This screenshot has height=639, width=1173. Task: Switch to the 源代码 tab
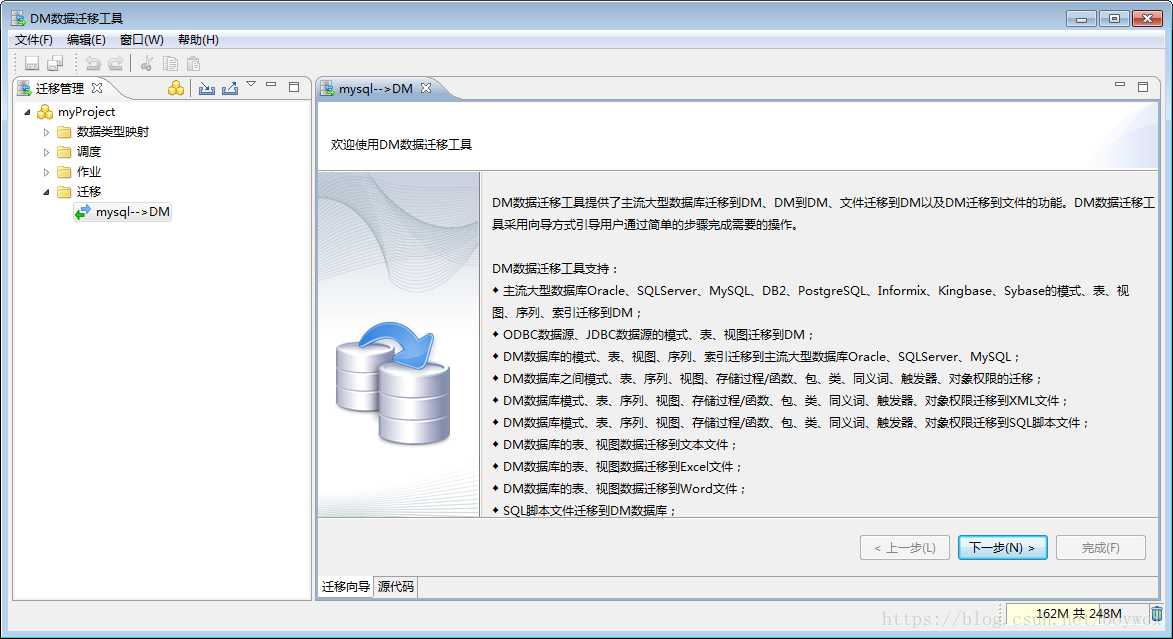[396, 587]
